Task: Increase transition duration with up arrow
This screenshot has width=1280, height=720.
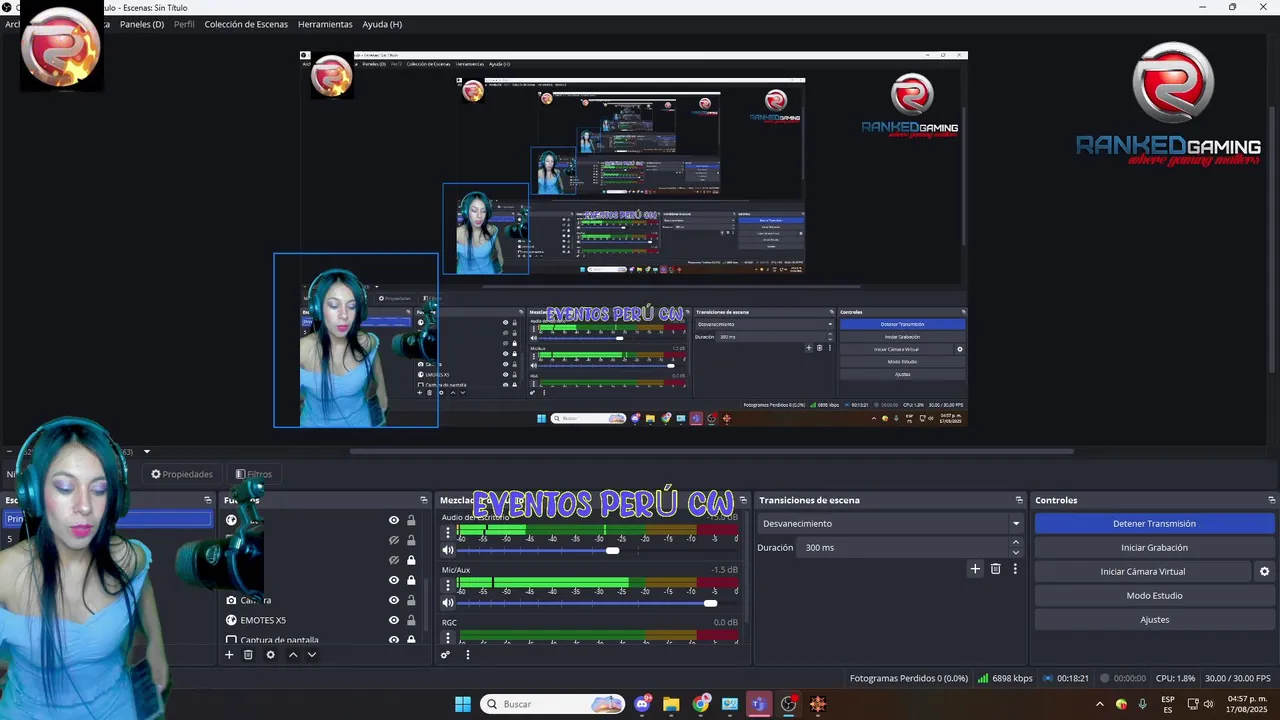Action: pos(1016,543)
